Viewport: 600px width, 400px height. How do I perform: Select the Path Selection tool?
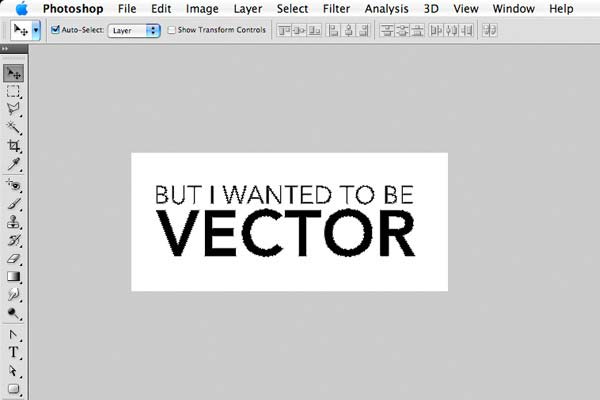point(13,371)
